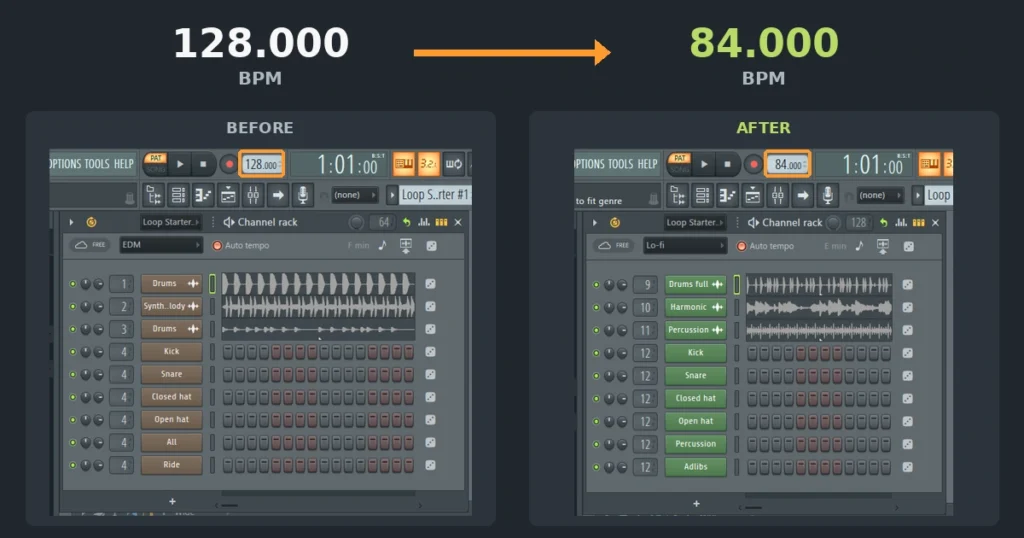Open the TOOLS menu in the AFTER panel
The image size is (1024, 538).
coord(621,165)
